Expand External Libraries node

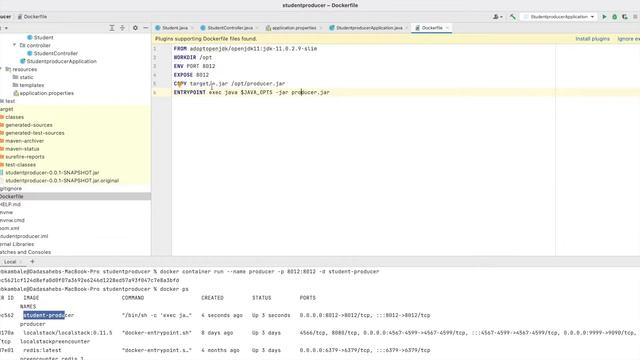(x=17, y=244)
